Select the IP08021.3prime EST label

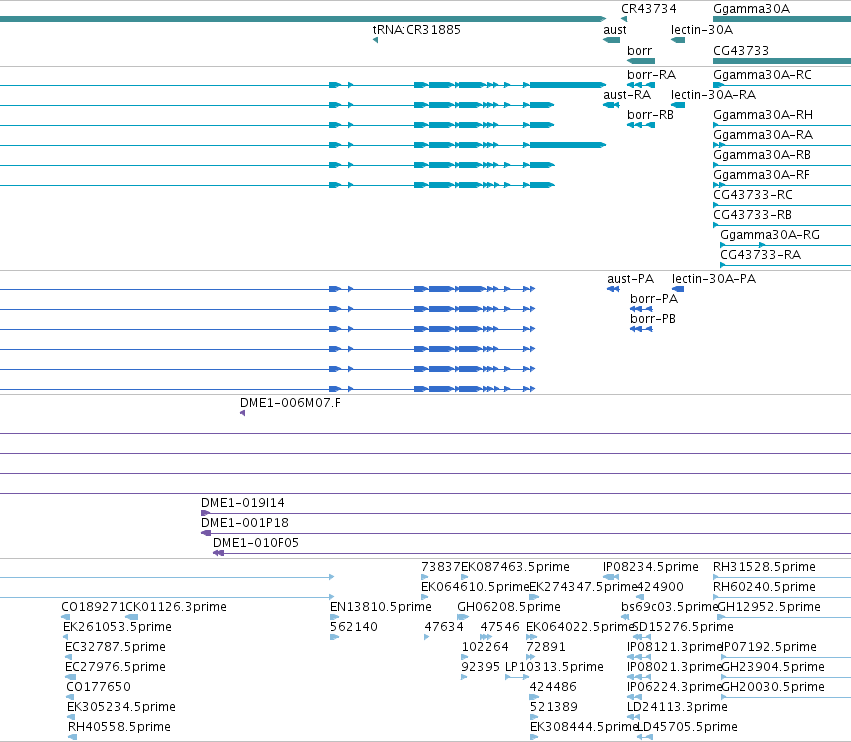674,668
